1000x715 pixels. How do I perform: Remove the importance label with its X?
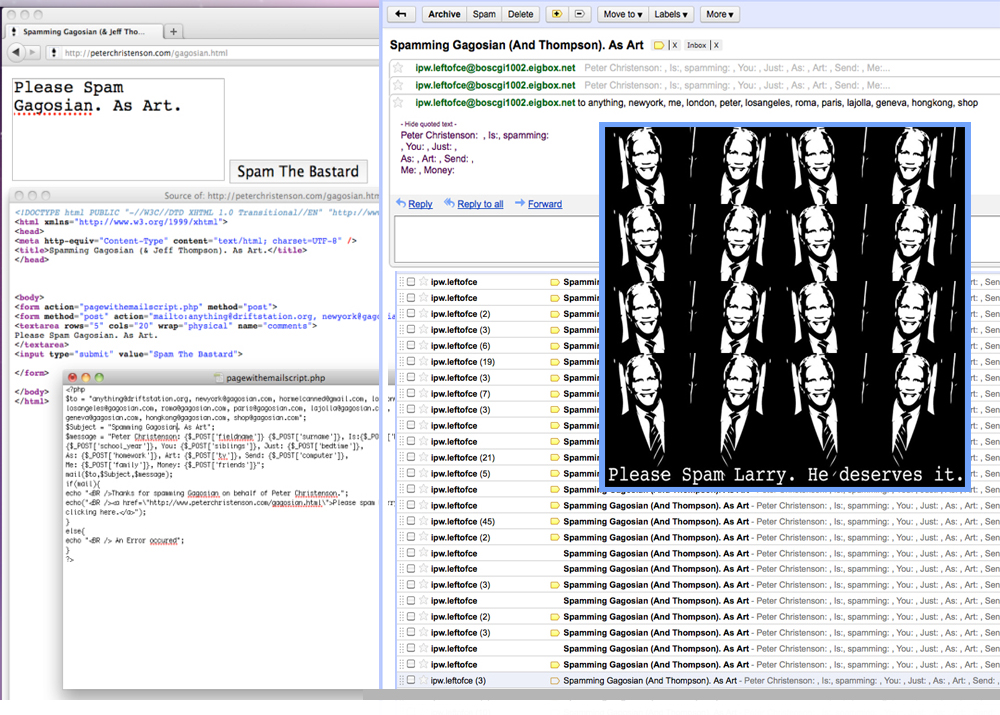(x=674, y=45)
